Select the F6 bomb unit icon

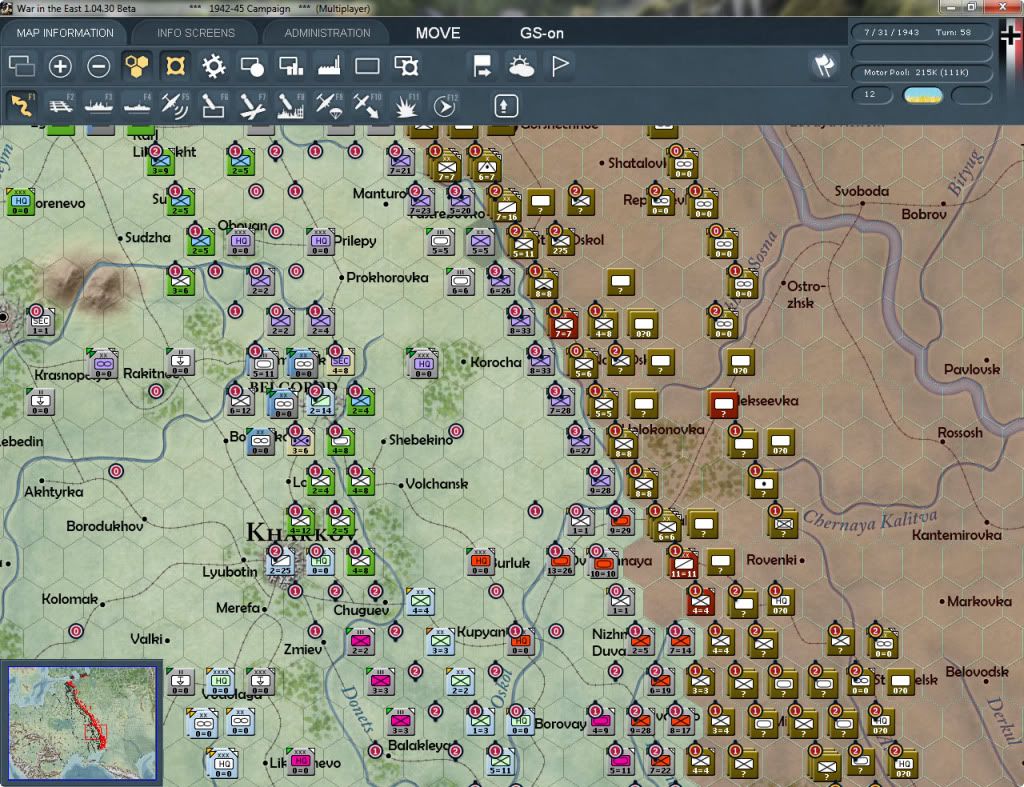click(x=214, y=106)
